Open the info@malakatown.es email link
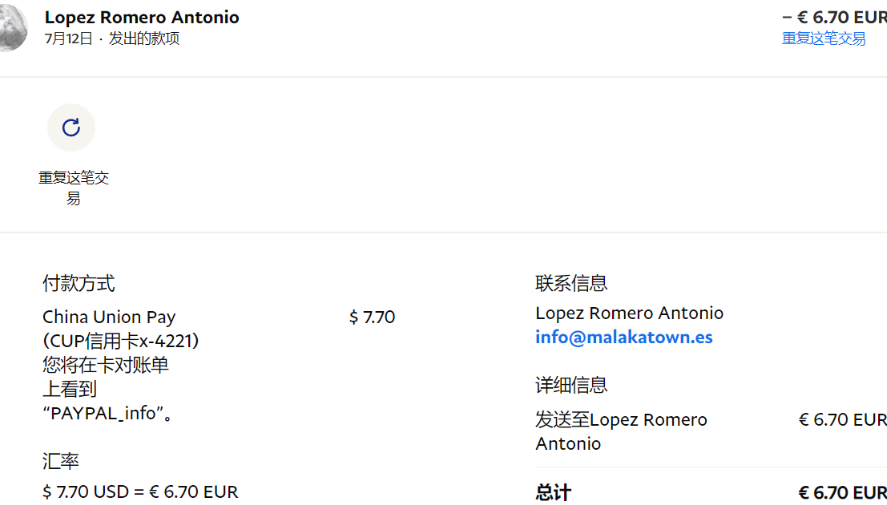 click(624, 337)
